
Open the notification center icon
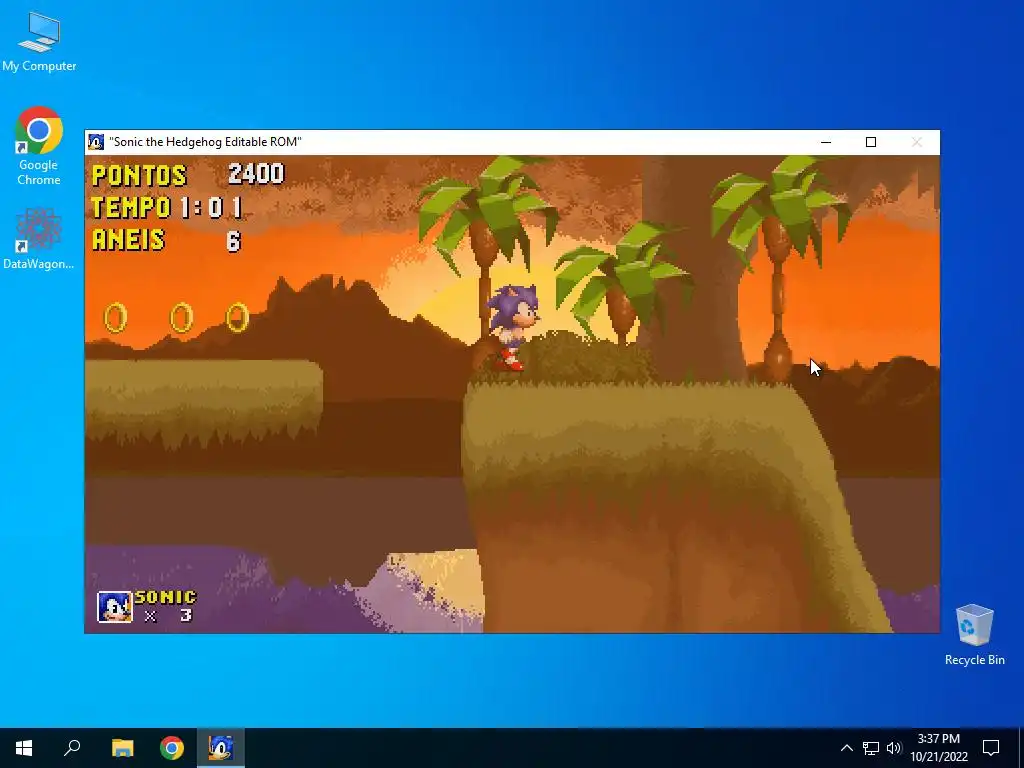coord(991,748)
